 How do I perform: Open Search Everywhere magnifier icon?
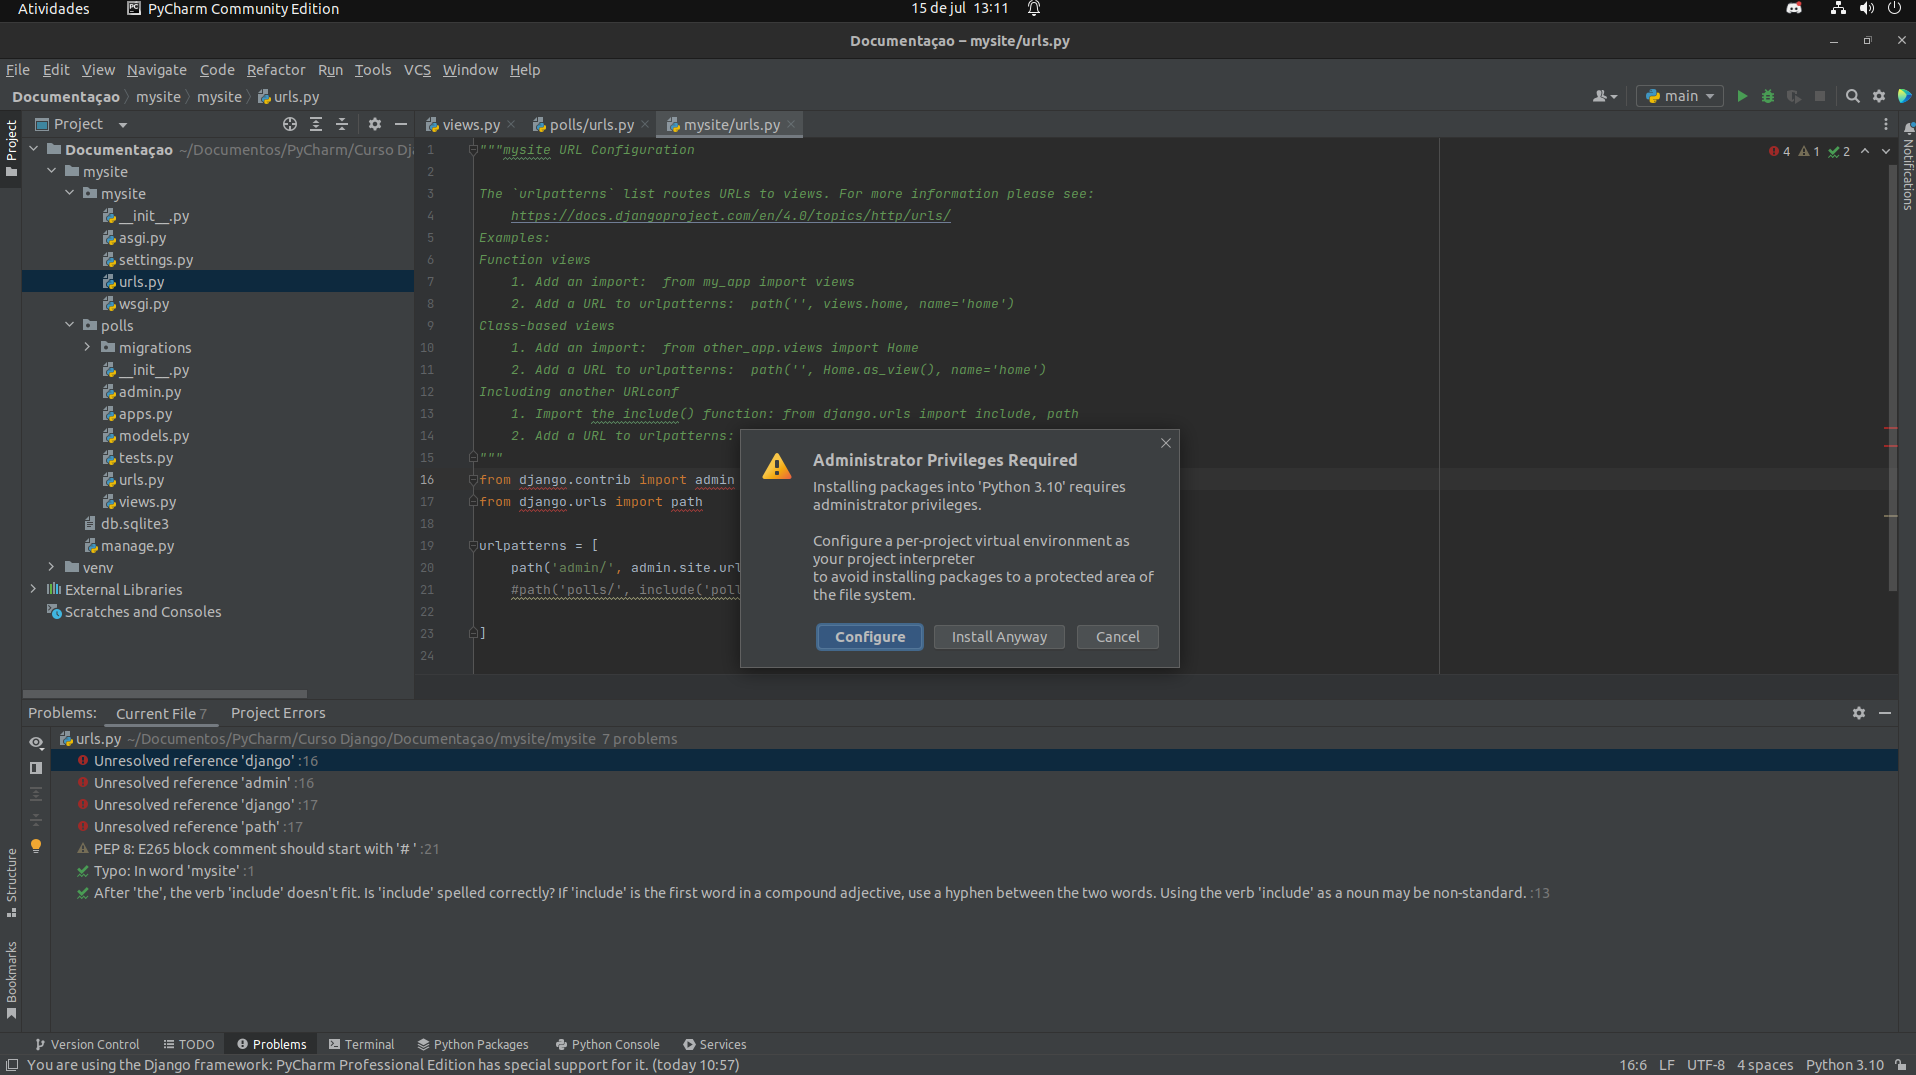click(x=1852, y=96)
